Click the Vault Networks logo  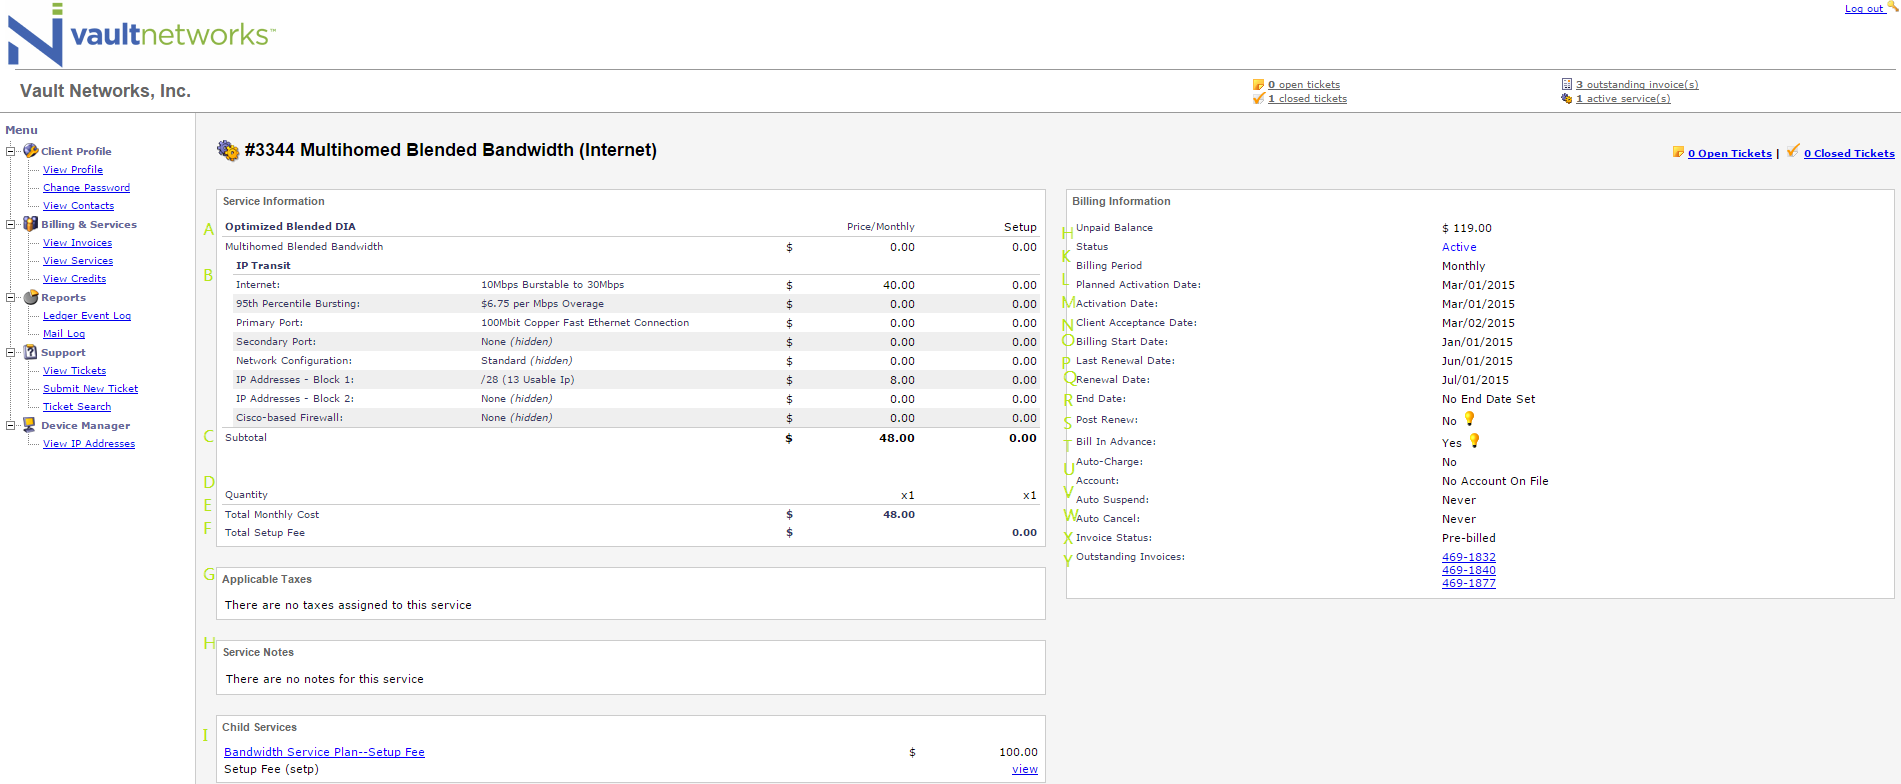[x=140, y=35]
